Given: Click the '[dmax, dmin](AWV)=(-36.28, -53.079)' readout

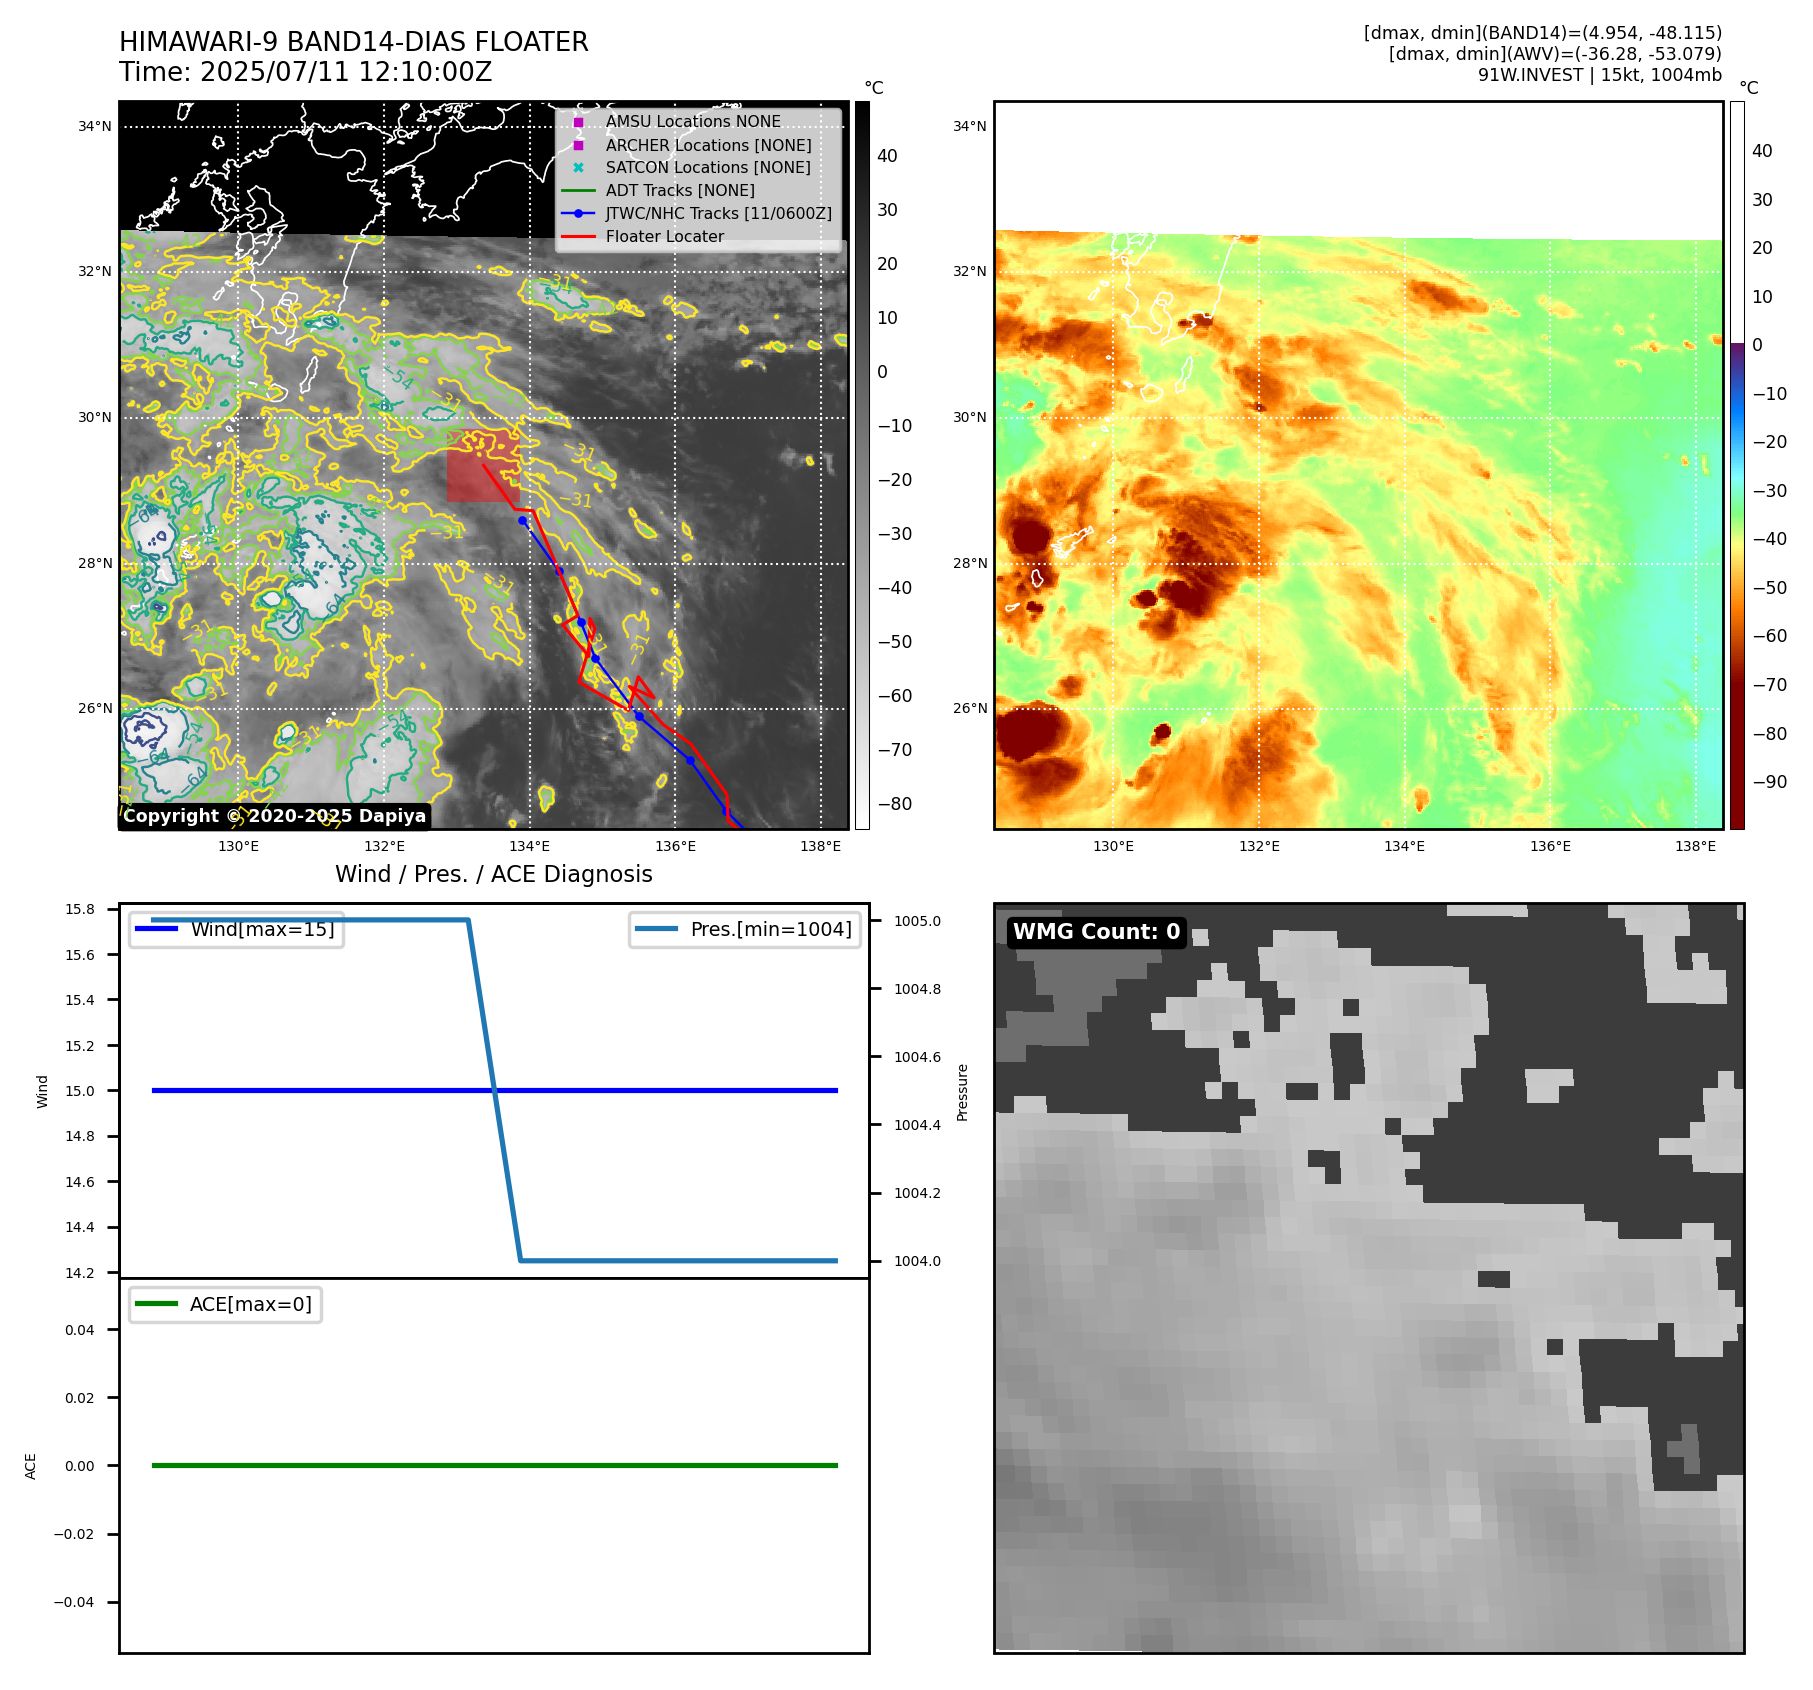Looking at the screenshot, I should (1555, 54).
